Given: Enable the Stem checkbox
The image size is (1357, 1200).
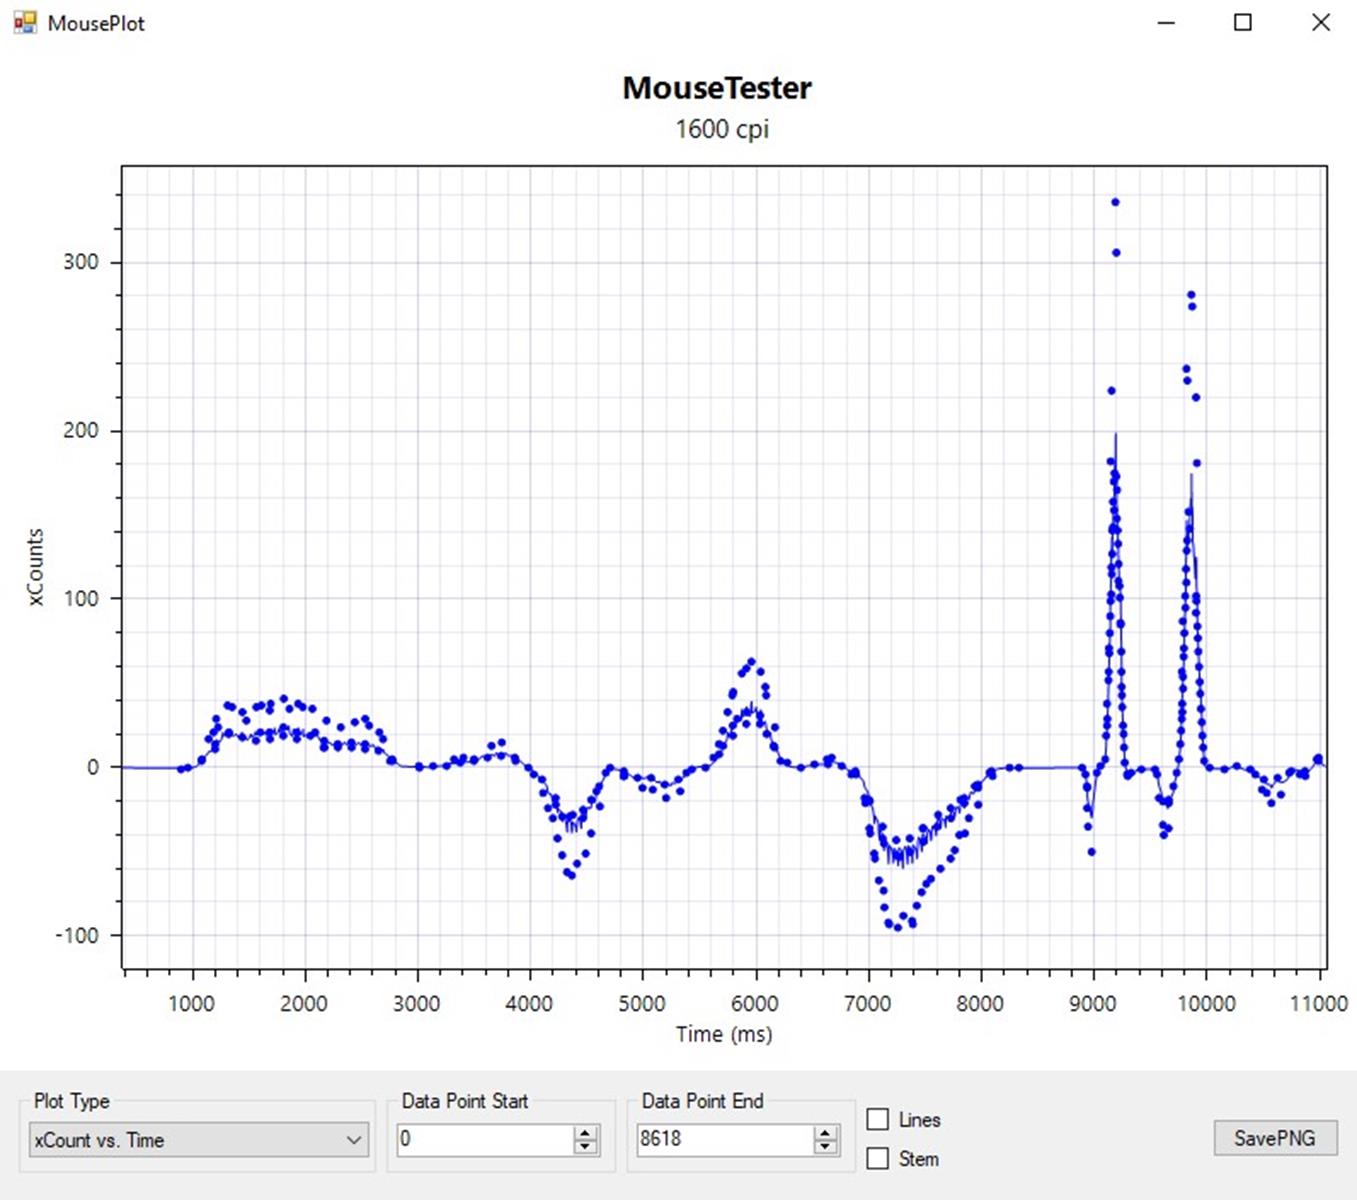Looking at the screenshot, I should 877,1159.
